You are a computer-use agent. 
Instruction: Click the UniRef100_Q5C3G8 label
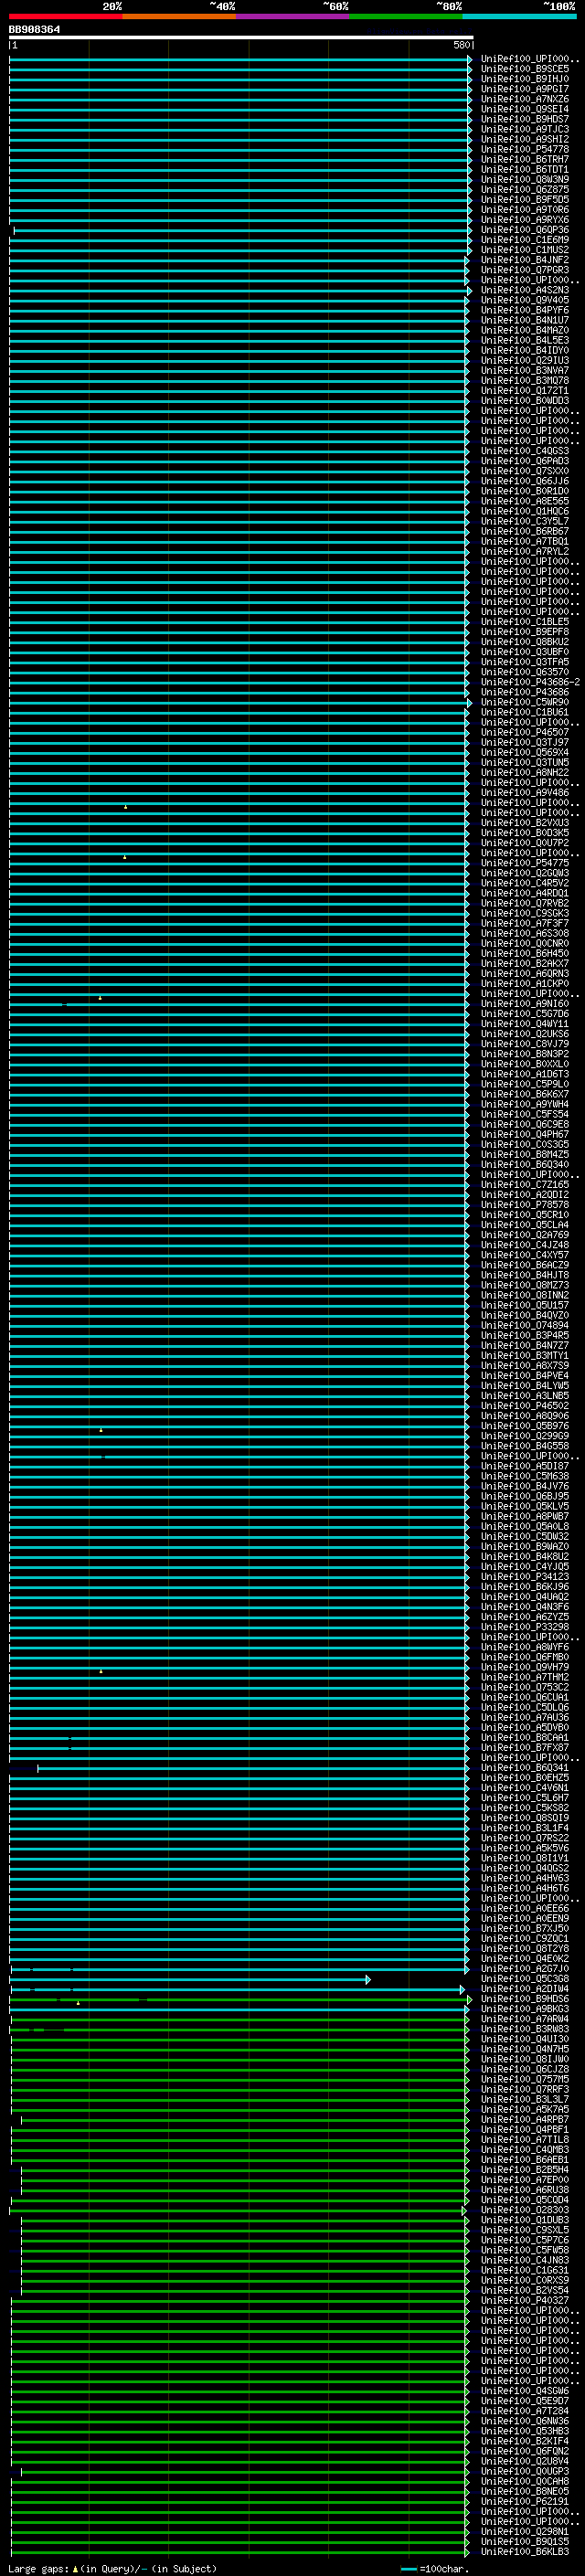(525, 1979)
